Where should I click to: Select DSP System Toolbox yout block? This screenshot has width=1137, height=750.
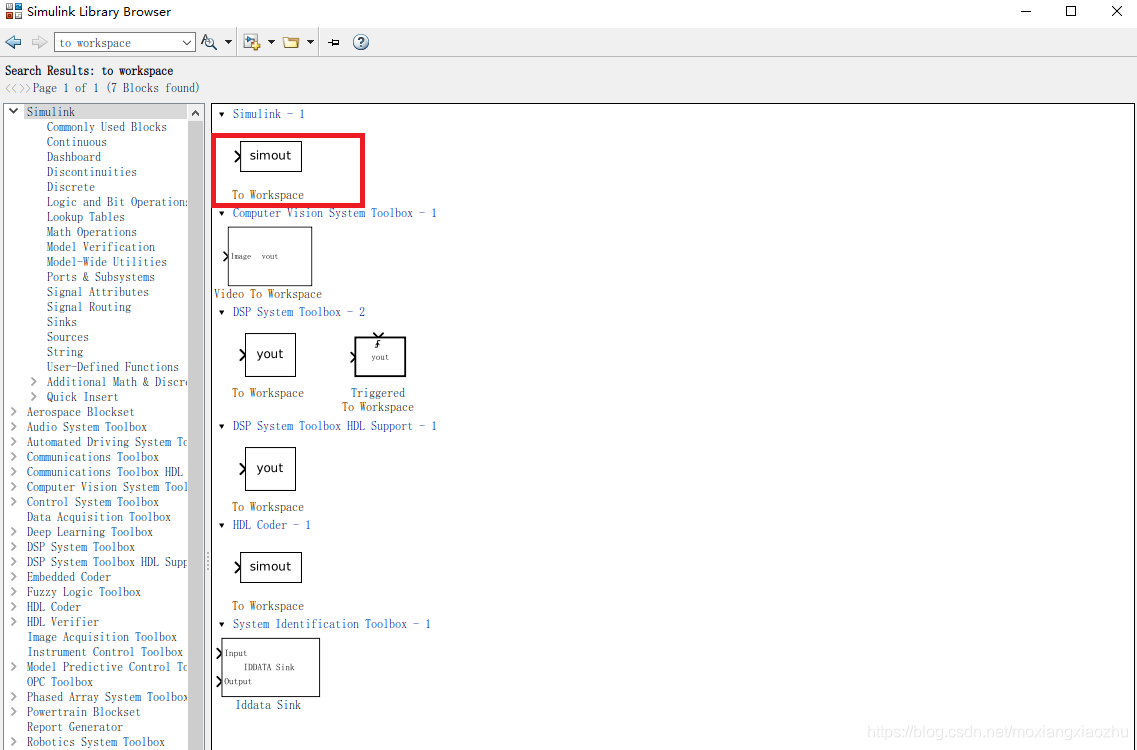tap(269, 355)
